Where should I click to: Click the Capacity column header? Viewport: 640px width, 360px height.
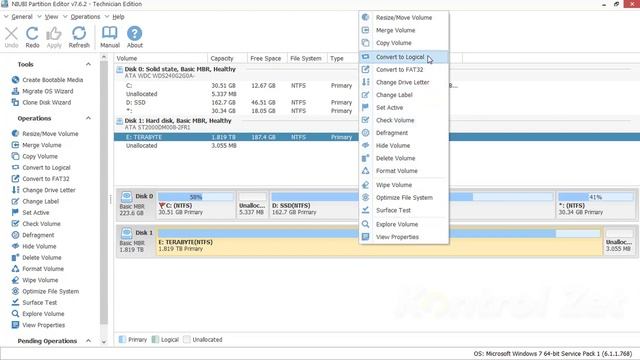point(227,58)
